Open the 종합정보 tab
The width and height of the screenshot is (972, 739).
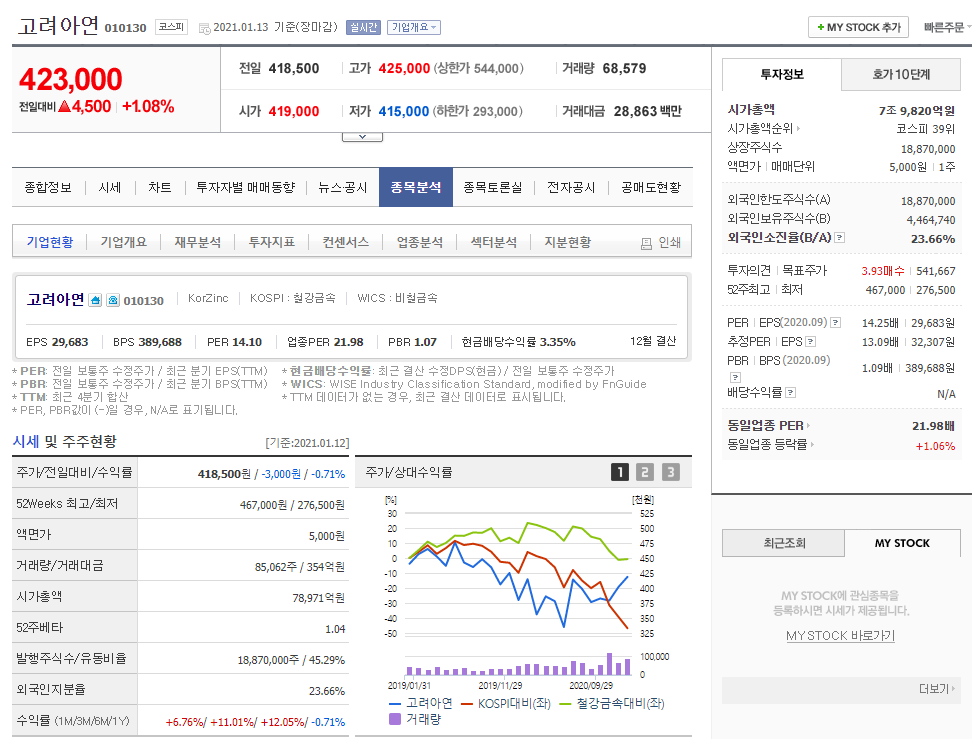(x=48, y=187)
